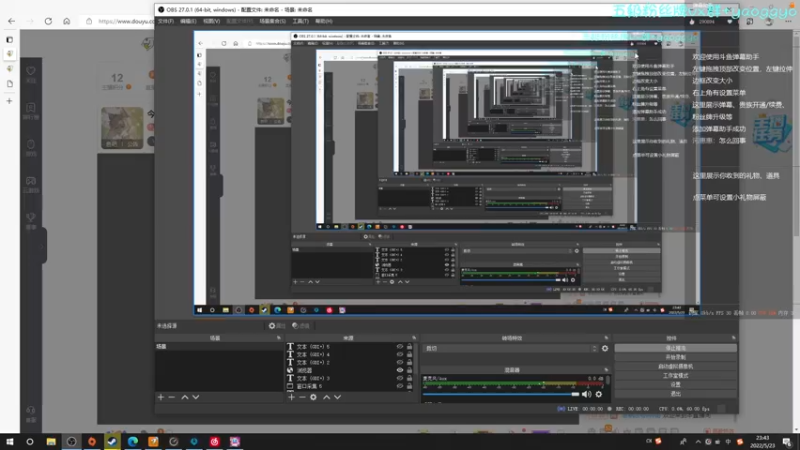Toggle visibility of 浏览器 source

click(399, 370)
